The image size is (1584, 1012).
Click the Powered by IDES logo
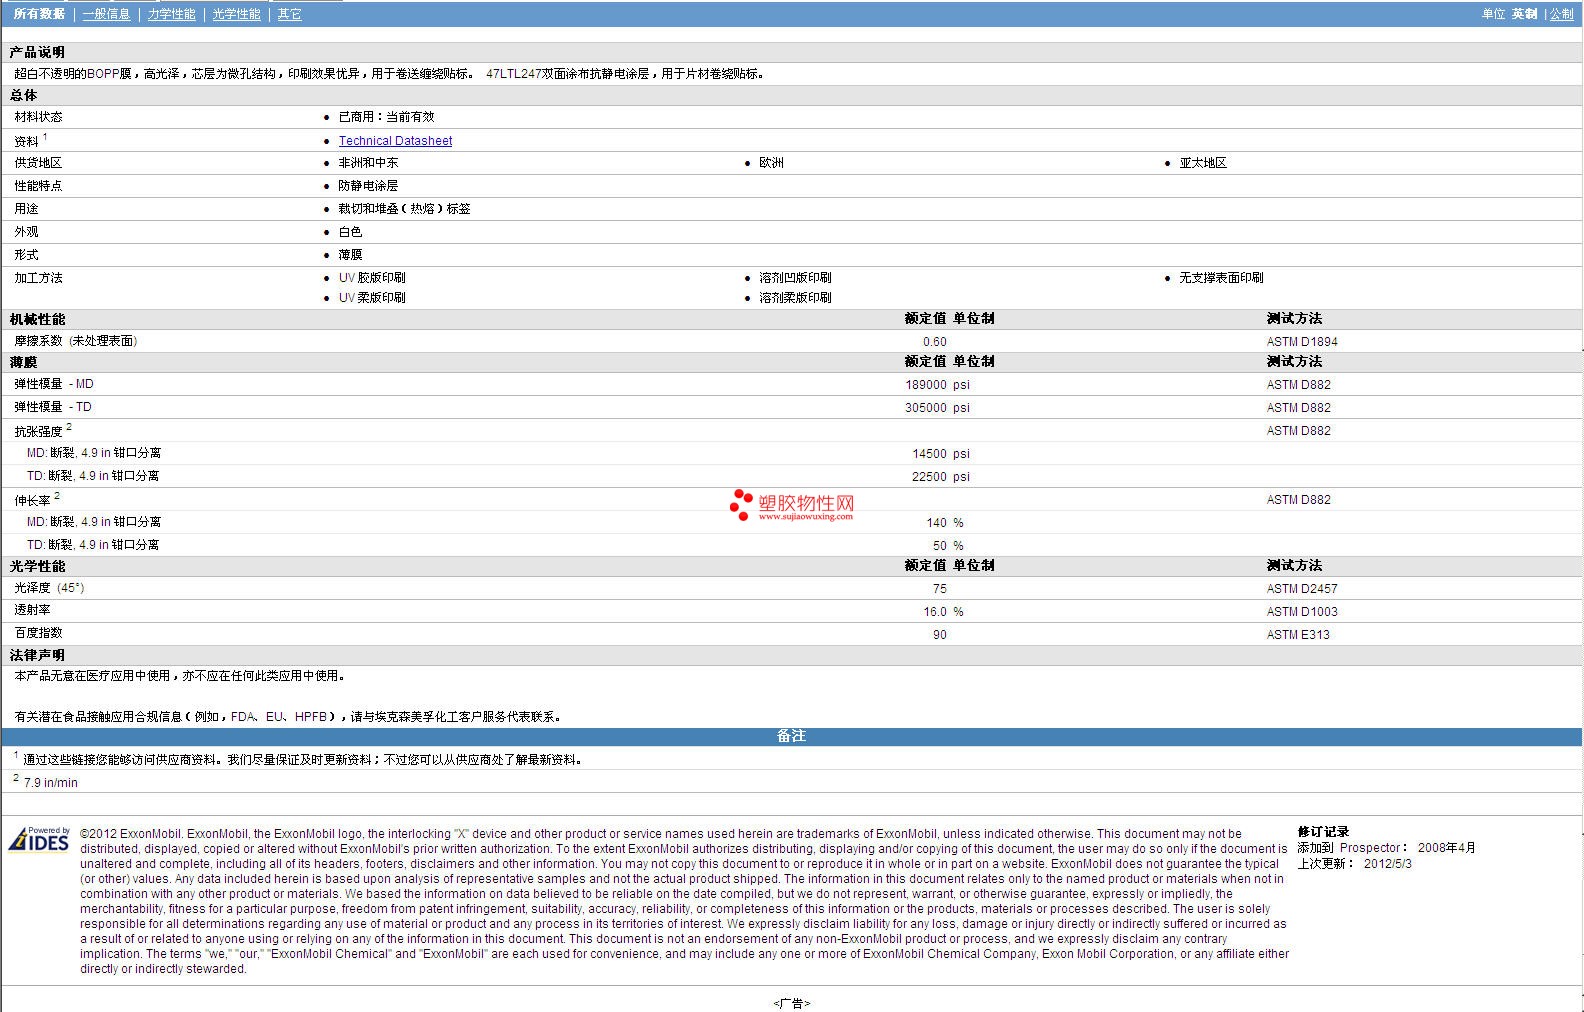tap(40, 839)
